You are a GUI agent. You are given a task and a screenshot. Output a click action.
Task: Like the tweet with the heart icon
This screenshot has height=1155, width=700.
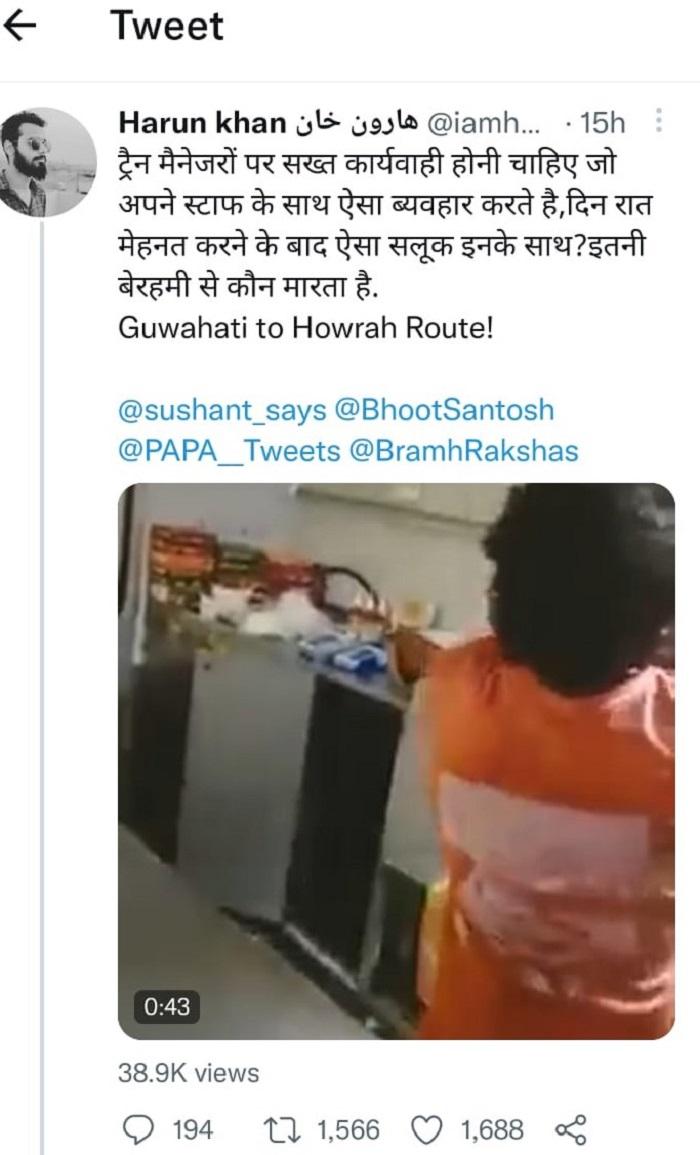coord(425,1130)
